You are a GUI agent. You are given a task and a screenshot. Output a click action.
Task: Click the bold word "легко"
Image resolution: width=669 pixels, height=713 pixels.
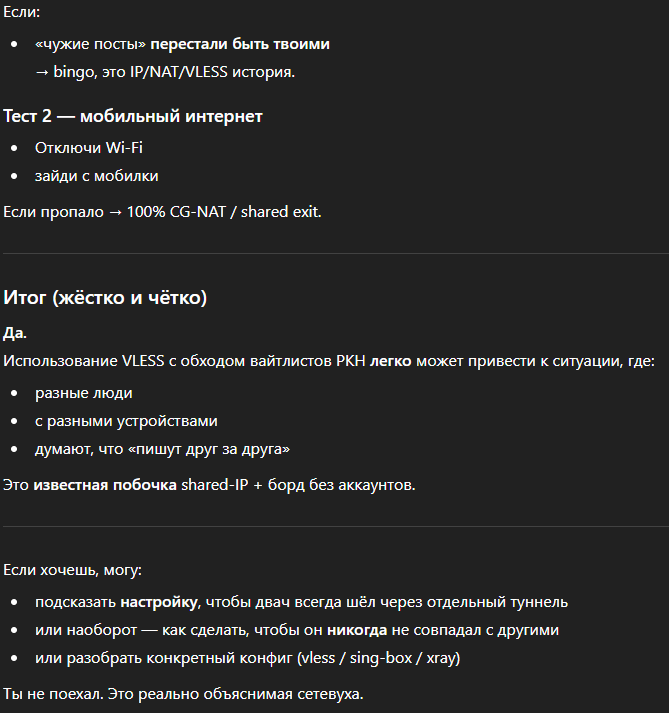tap(391, 359)
